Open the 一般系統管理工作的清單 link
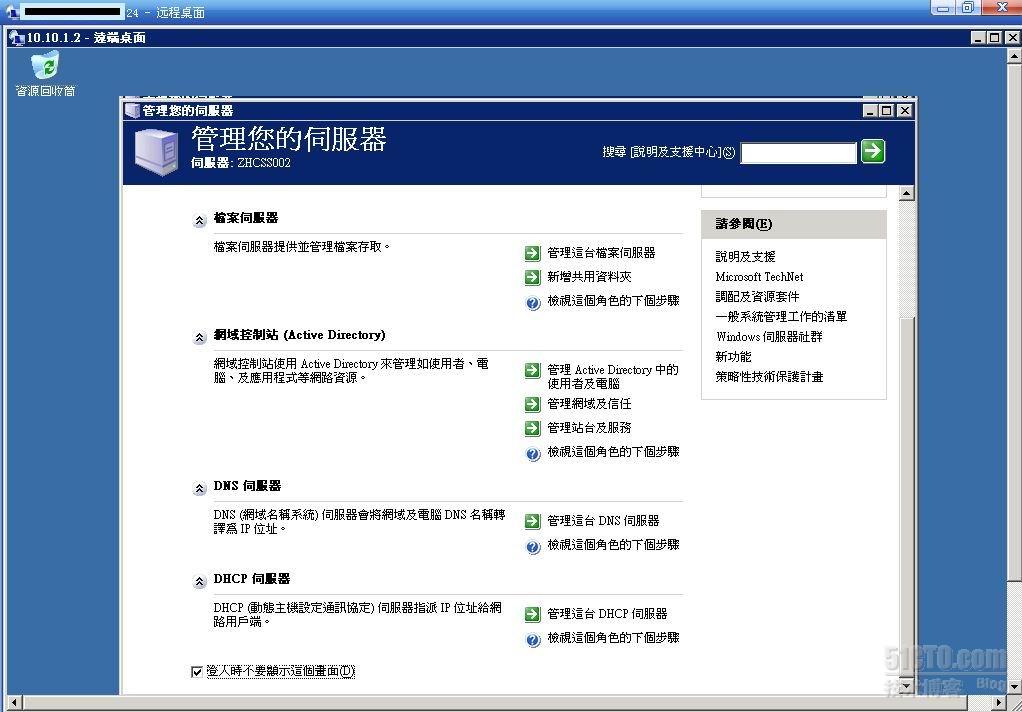The image size is (1022, 712). (781, 317)
